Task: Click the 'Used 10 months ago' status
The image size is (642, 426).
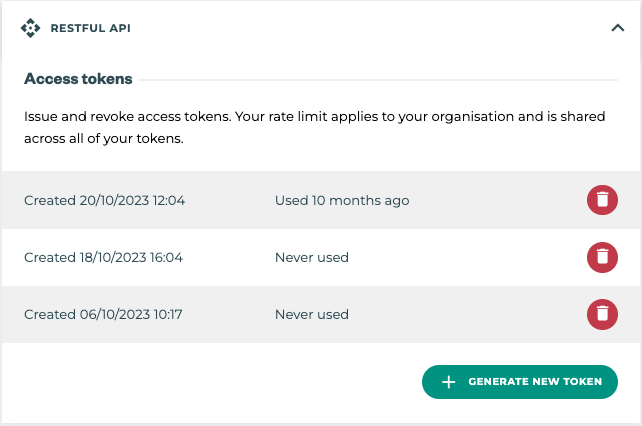Action: point(342,200)
